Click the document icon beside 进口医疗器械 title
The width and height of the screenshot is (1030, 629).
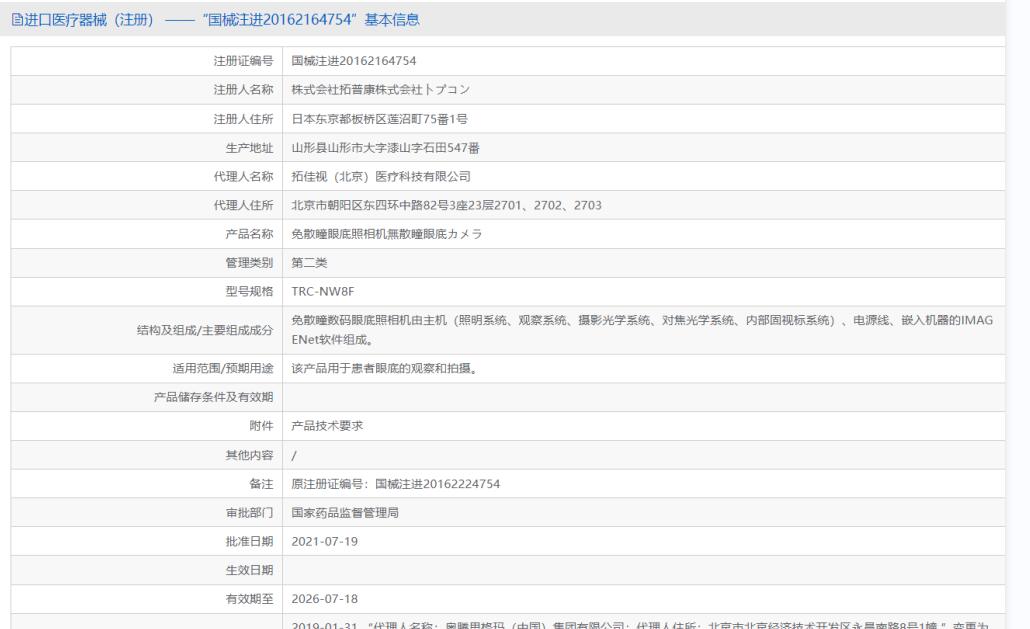click(x=17, y=20)
